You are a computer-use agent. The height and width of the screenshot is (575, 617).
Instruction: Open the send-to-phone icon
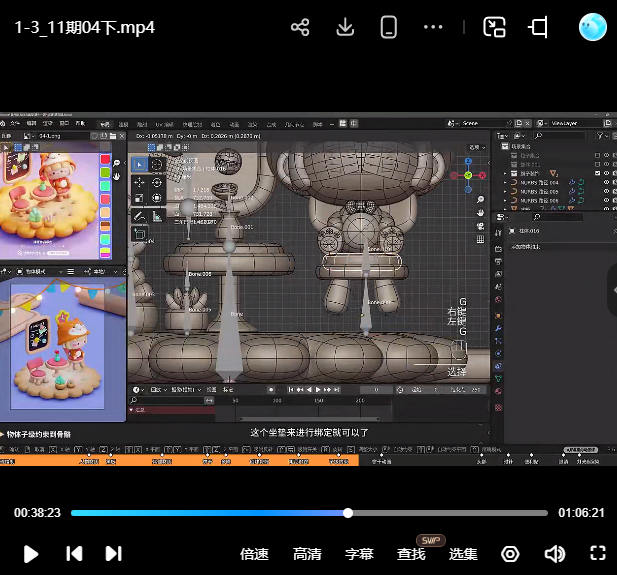coord(389,27)
